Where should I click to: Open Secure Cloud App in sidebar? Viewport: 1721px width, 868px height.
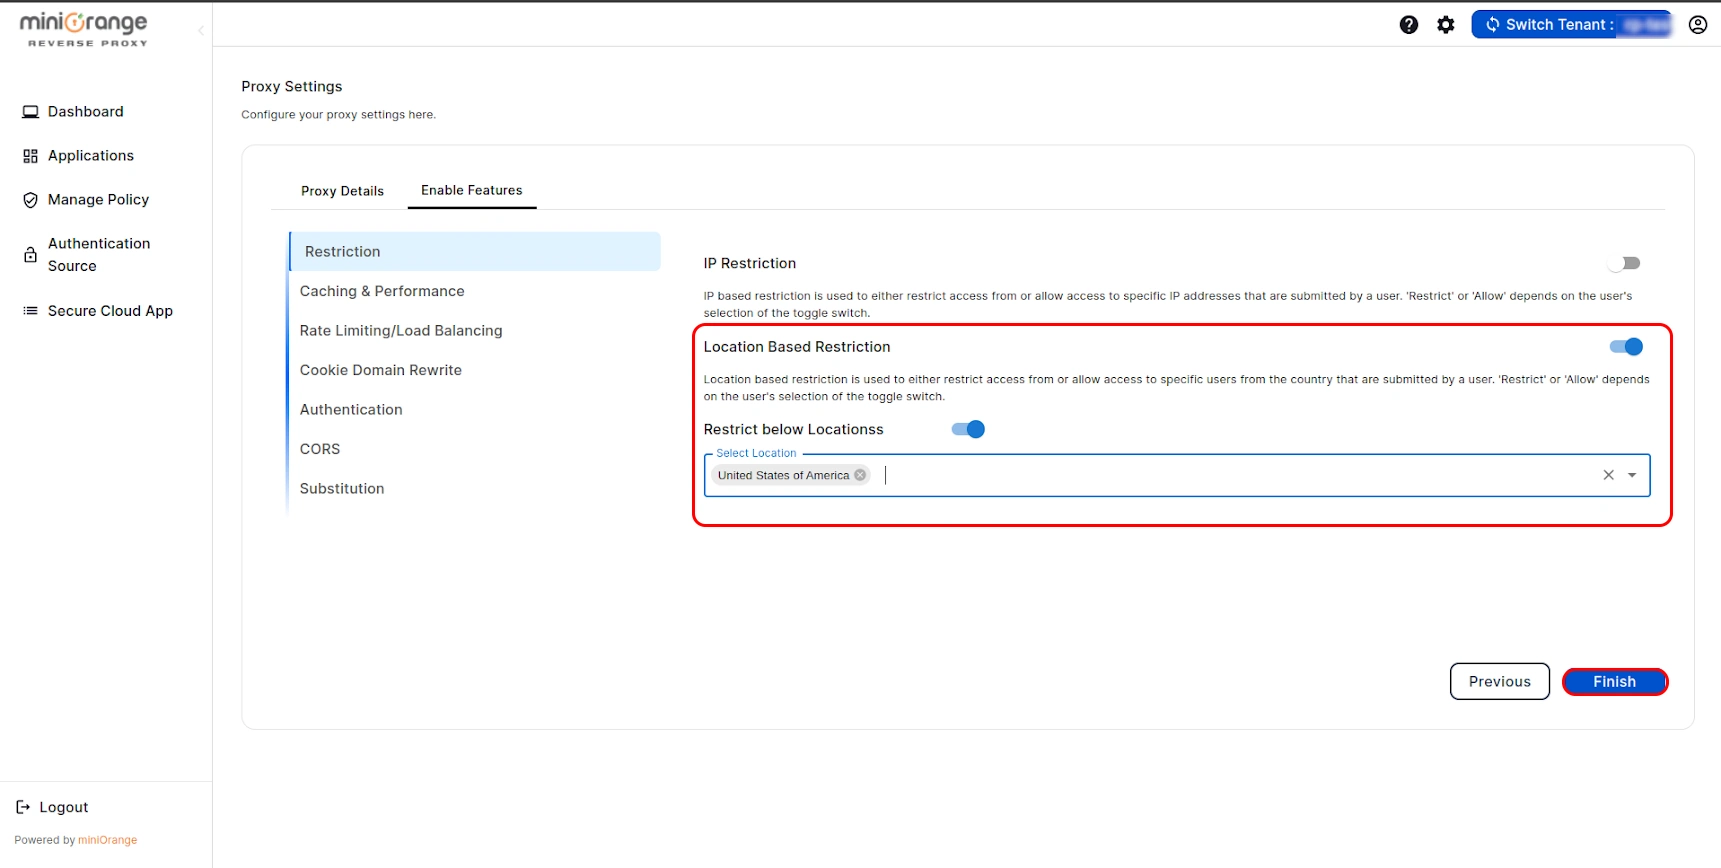coord(110,311)
